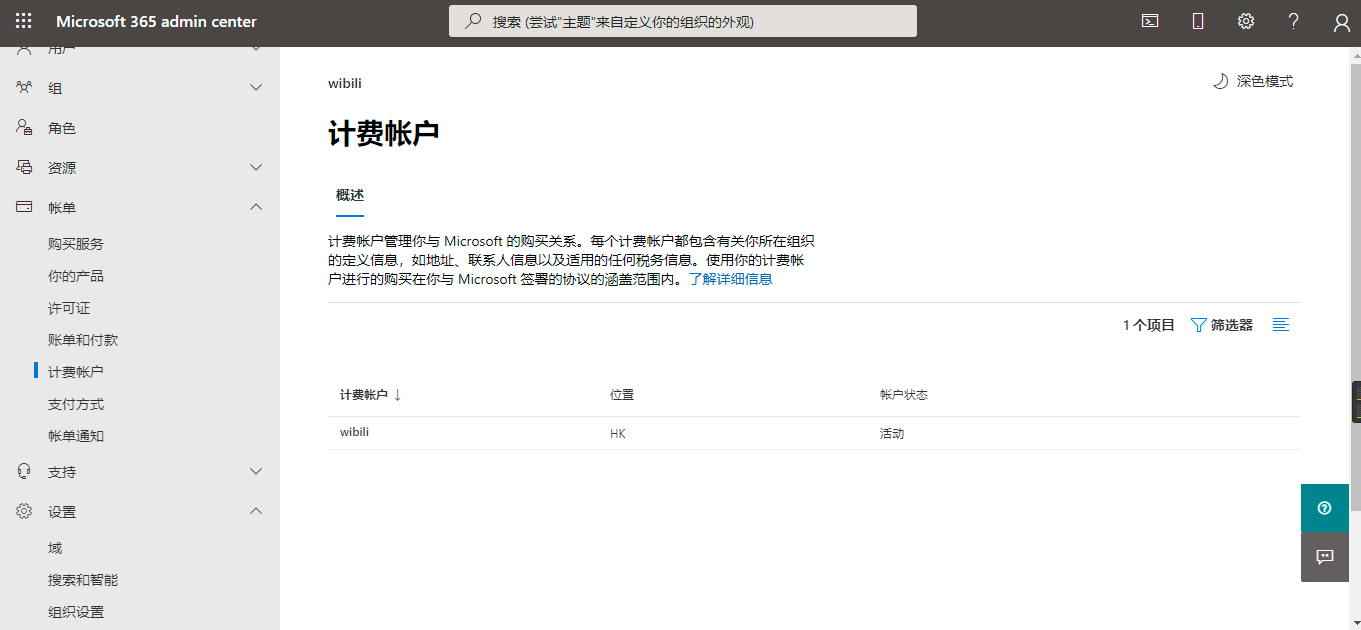1361x630 pixels.
Task: Toggle 深色模式 dark mode
Action: pos(1253,82)
